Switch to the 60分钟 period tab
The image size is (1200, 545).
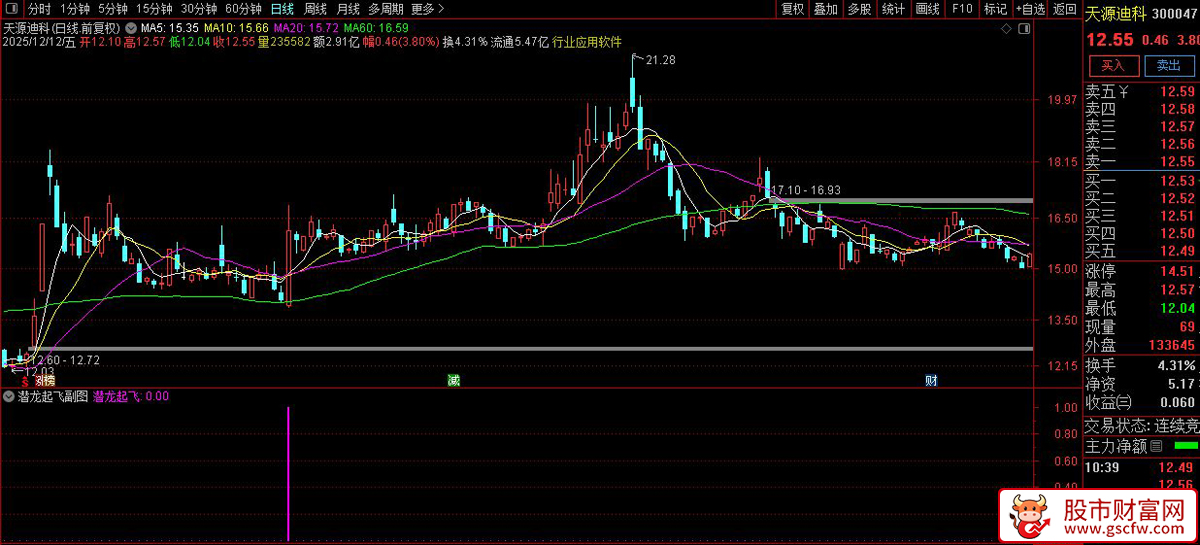tap(243, 9)
